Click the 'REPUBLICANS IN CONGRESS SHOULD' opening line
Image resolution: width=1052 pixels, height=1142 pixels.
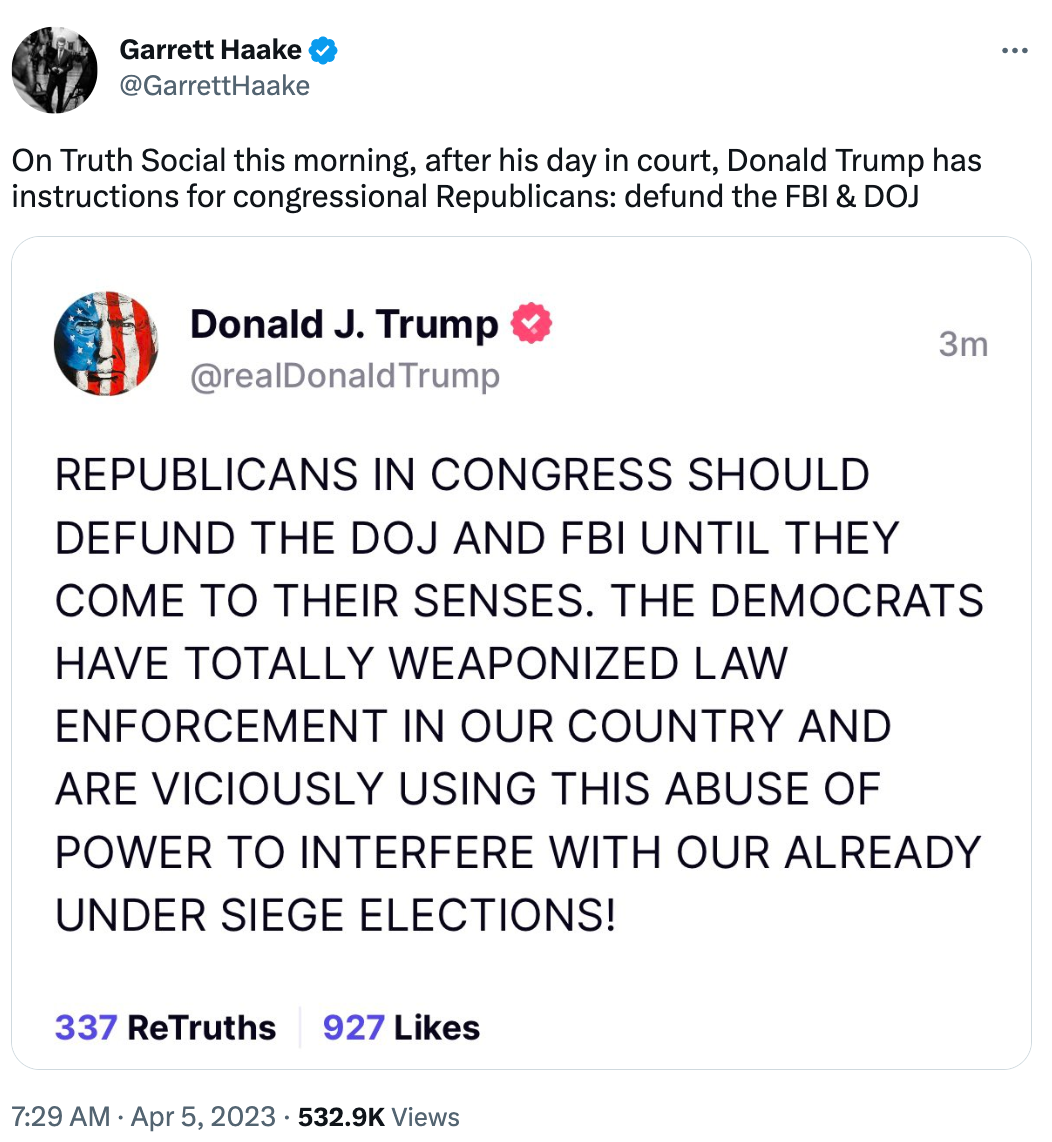(x=461, y=475)
